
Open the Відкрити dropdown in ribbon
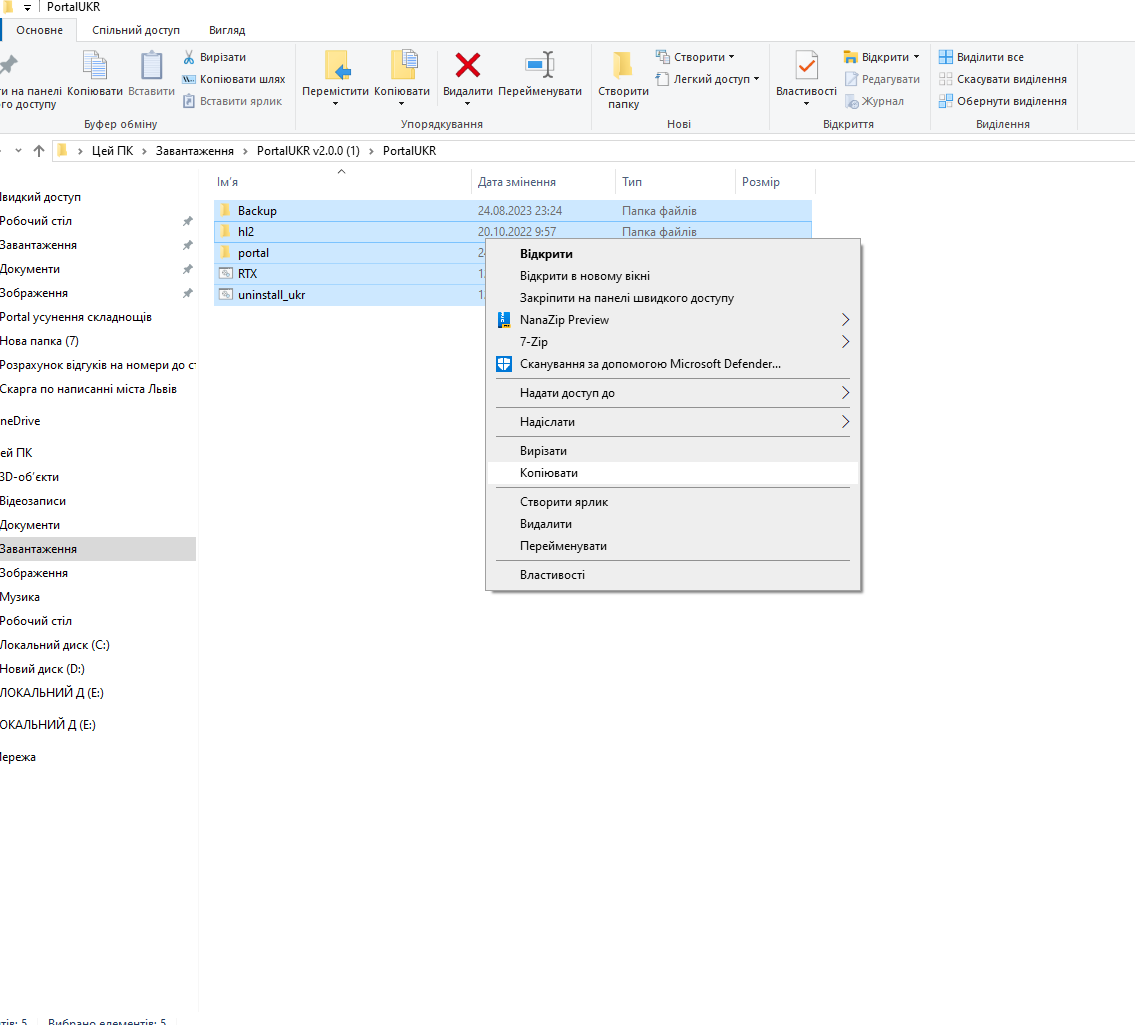(x=882, y=57)
